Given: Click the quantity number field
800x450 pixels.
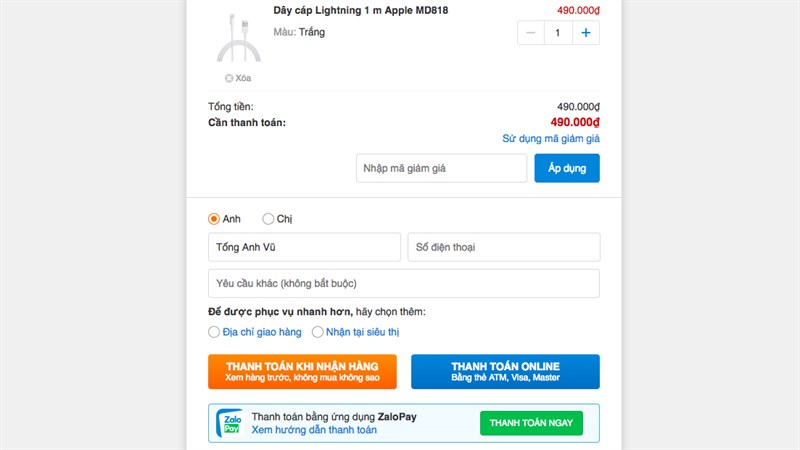Looking at the screenshot, I should click(558, 33).
